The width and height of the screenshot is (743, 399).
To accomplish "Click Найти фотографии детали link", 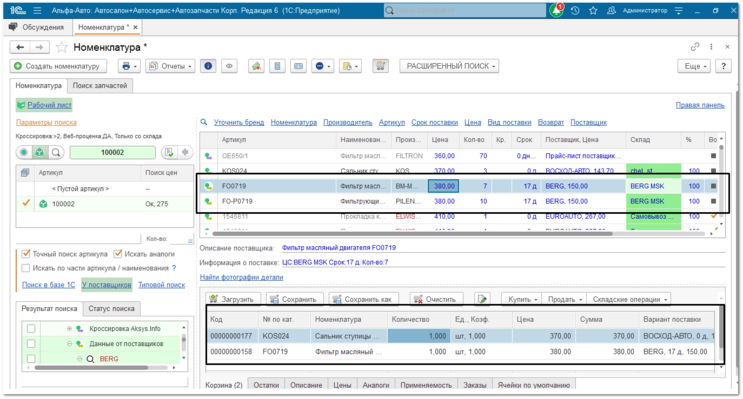I will tap(241, 277).
